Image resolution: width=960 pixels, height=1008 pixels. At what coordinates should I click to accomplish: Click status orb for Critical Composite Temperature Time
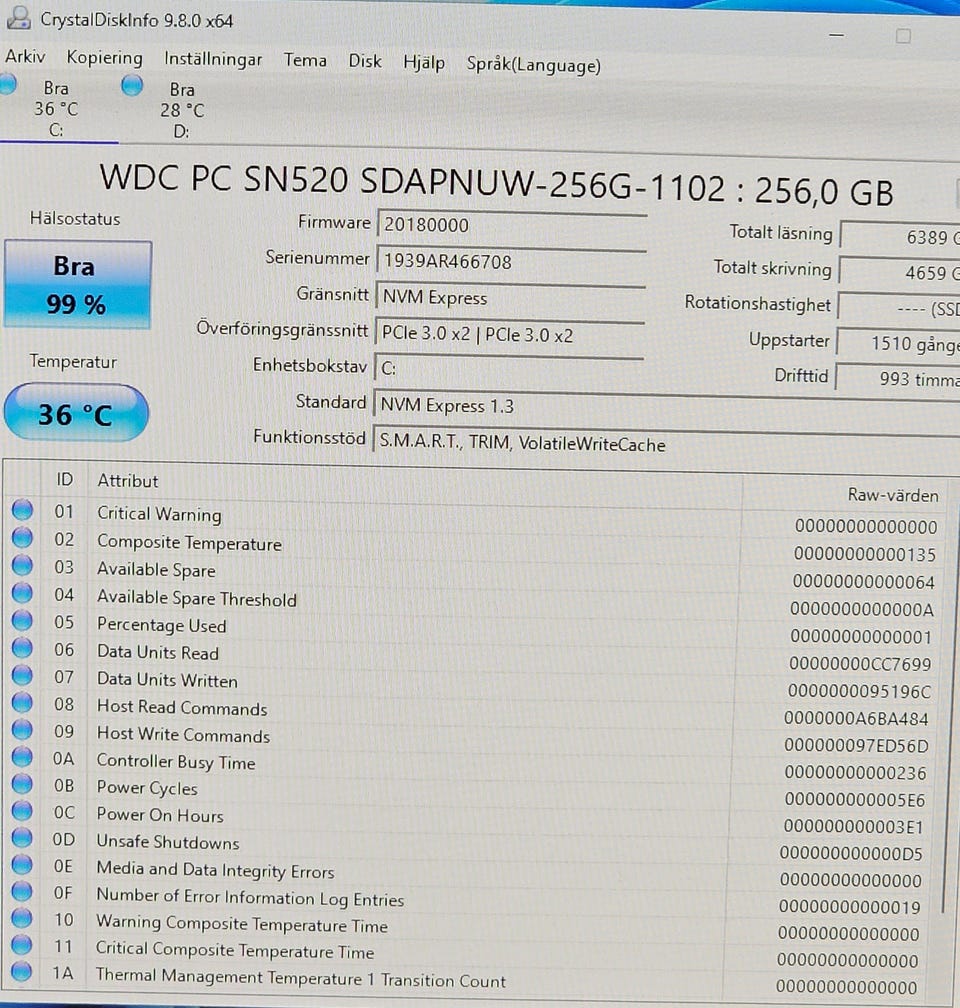[22, 944]
